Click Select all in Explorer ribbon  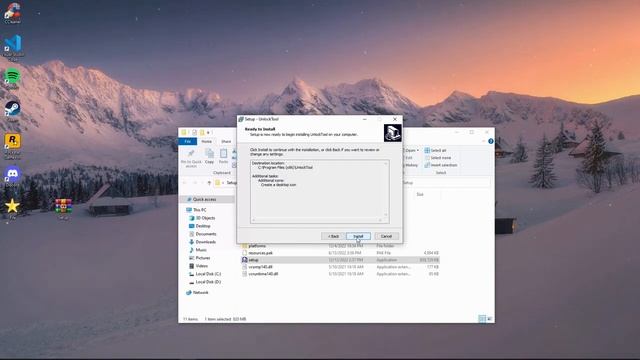(435, 150)
